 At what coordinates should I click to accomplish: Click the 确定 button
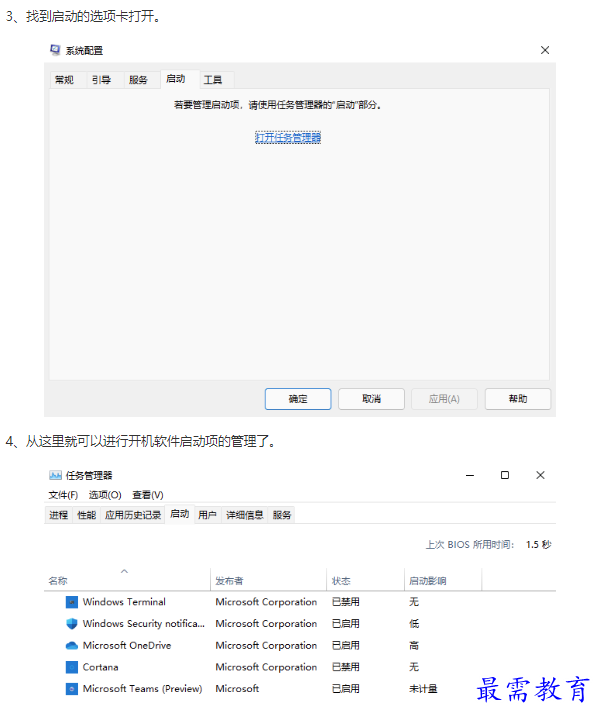(298, 399)
